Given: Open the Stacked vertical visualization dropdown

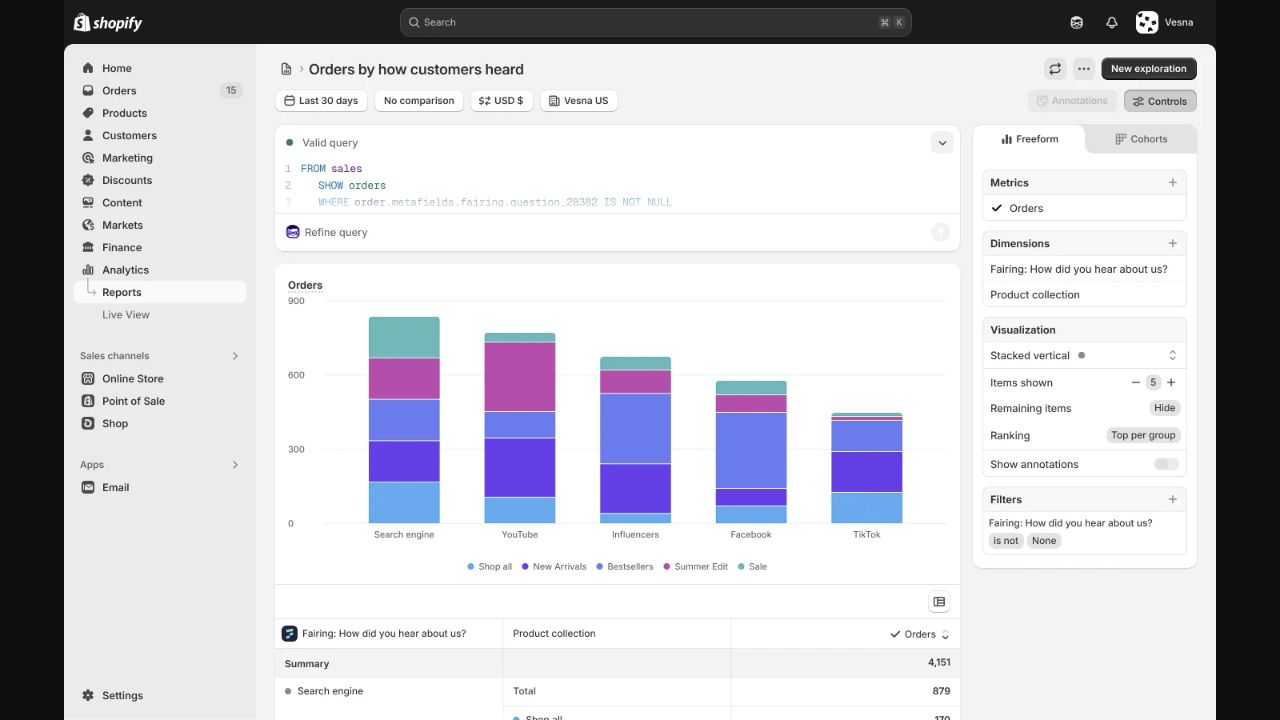Looking at the screenshot, I should pyautogui.click(x=1084, y=355).
